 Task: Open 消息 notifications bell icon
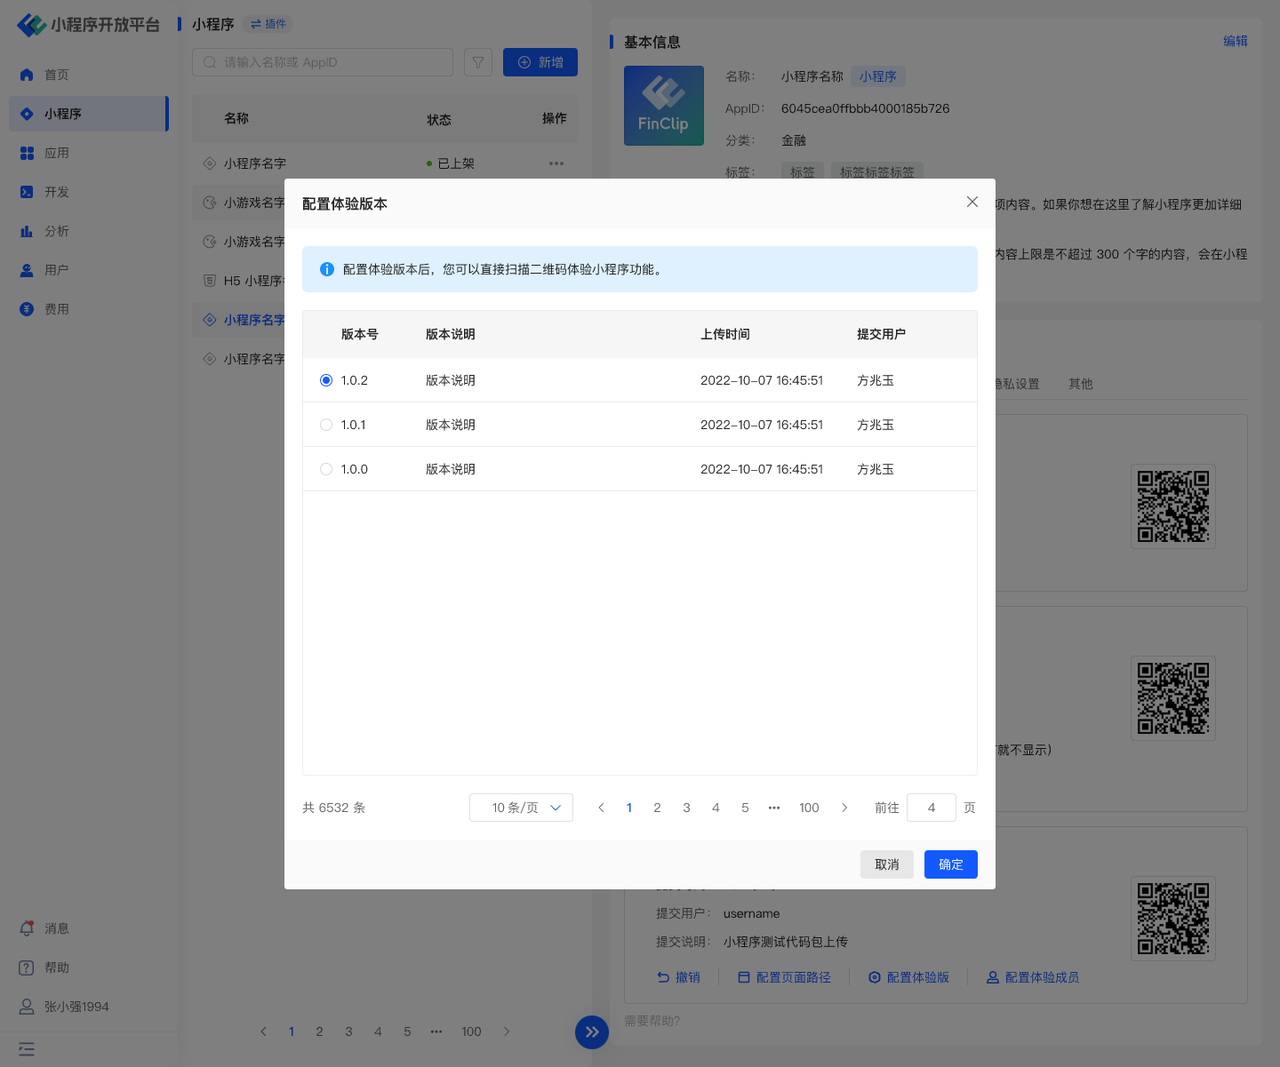click(x=27, y=928)
